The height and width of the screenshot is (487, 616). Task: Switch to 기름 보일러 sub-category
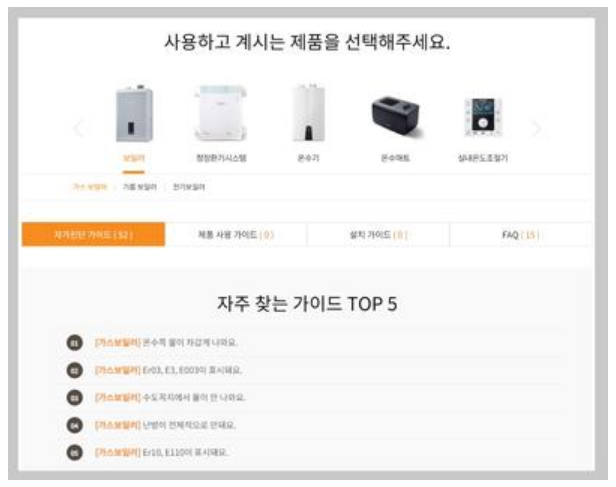pos(140,187)
